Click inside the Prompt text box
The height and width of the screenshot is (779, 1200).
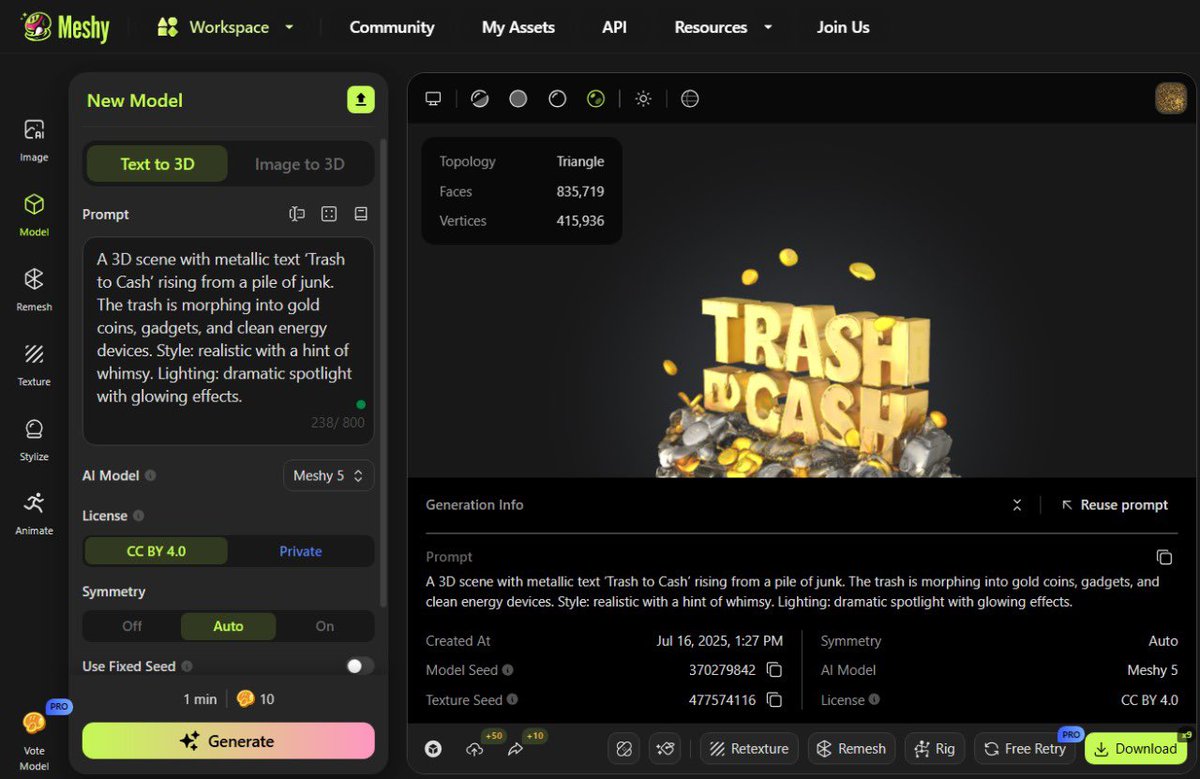tap(228, 341)
